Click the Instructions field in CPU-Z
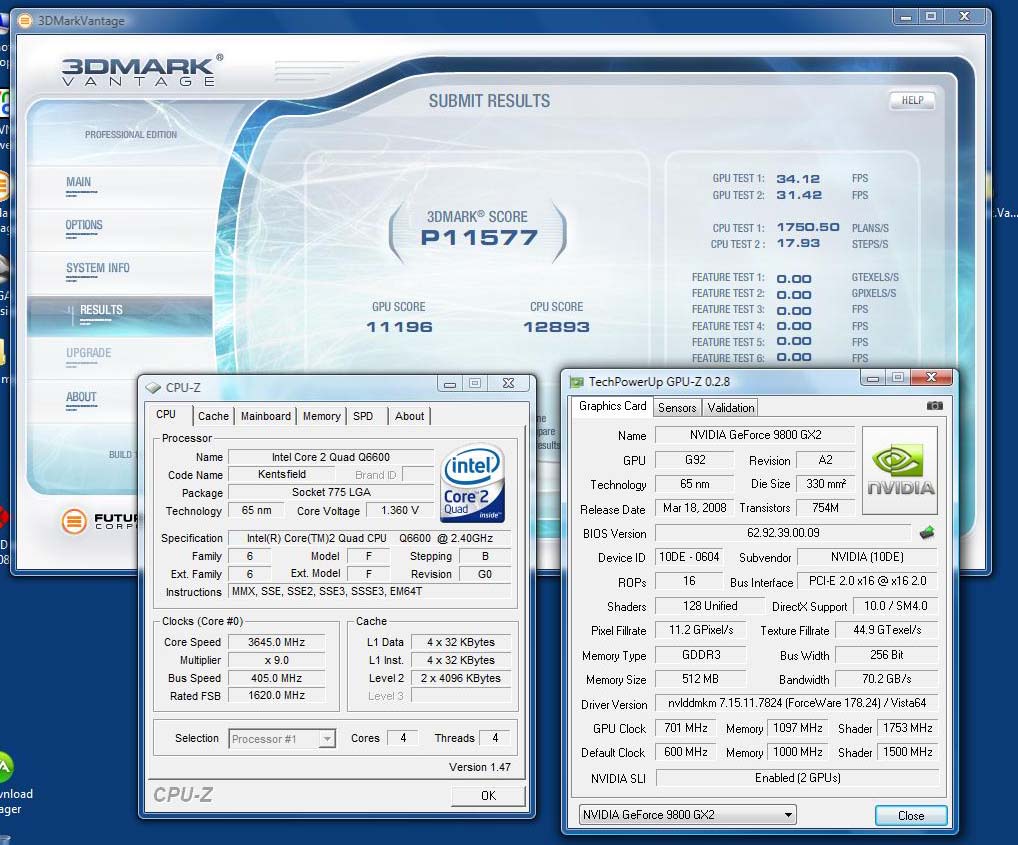 coord(369,591)
